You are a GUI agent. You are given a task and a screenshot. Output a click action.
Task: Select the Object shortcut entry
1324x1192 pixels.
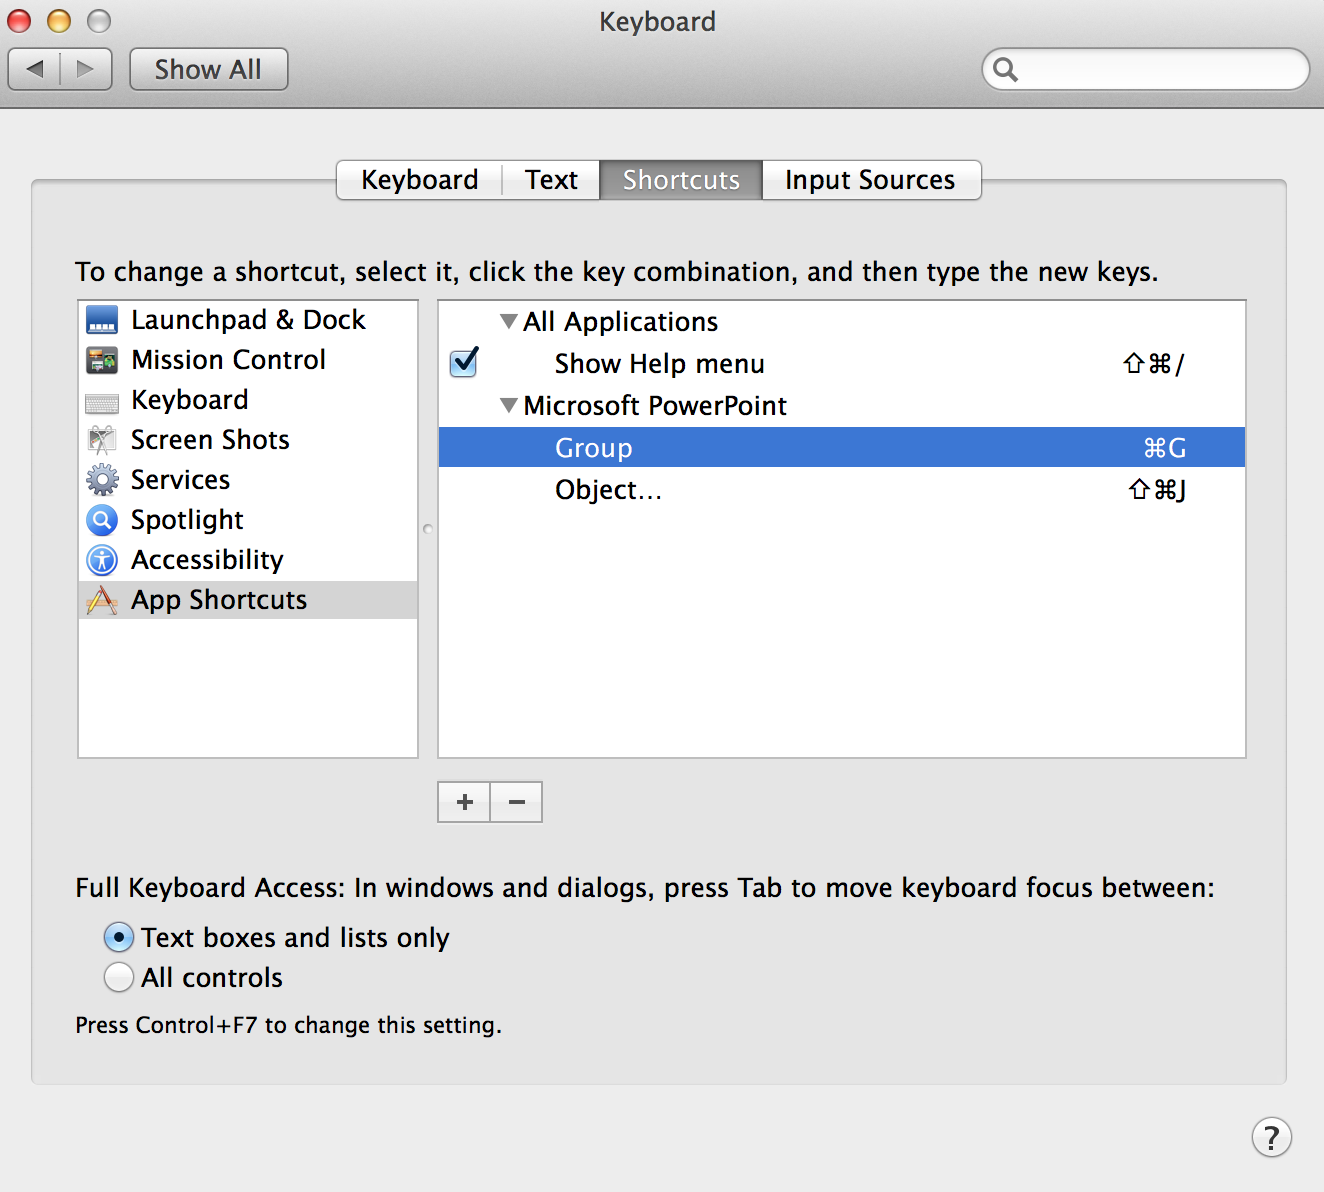(608, 489)
